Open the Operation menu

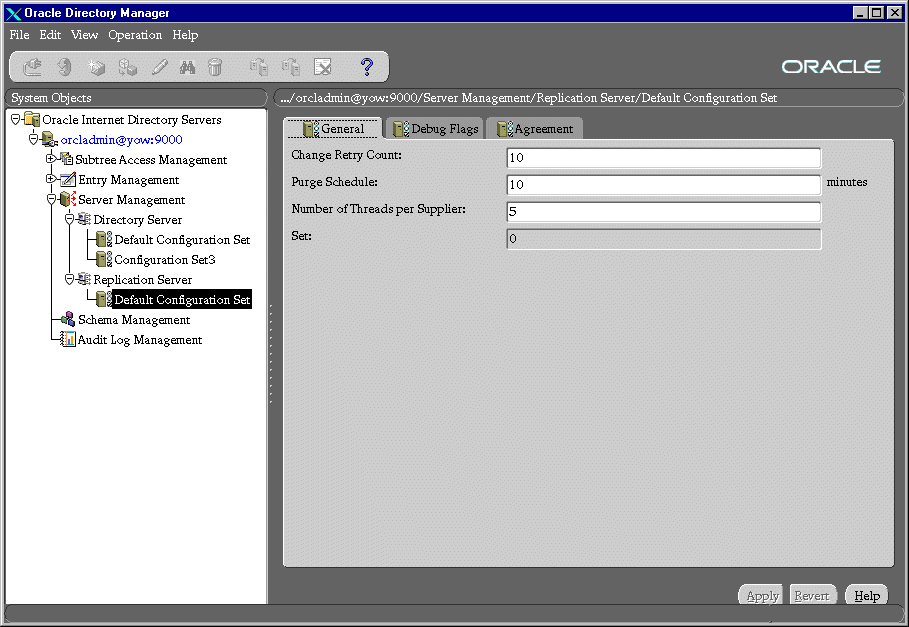[135, 35]
